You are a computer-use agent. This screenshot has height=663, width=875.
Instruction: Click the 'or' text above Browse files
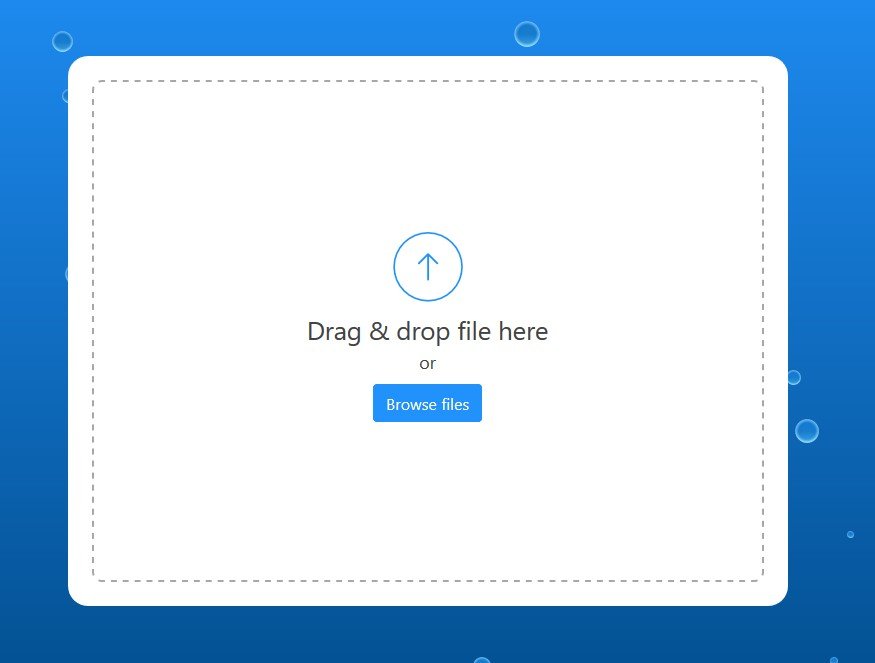[427, 364]
